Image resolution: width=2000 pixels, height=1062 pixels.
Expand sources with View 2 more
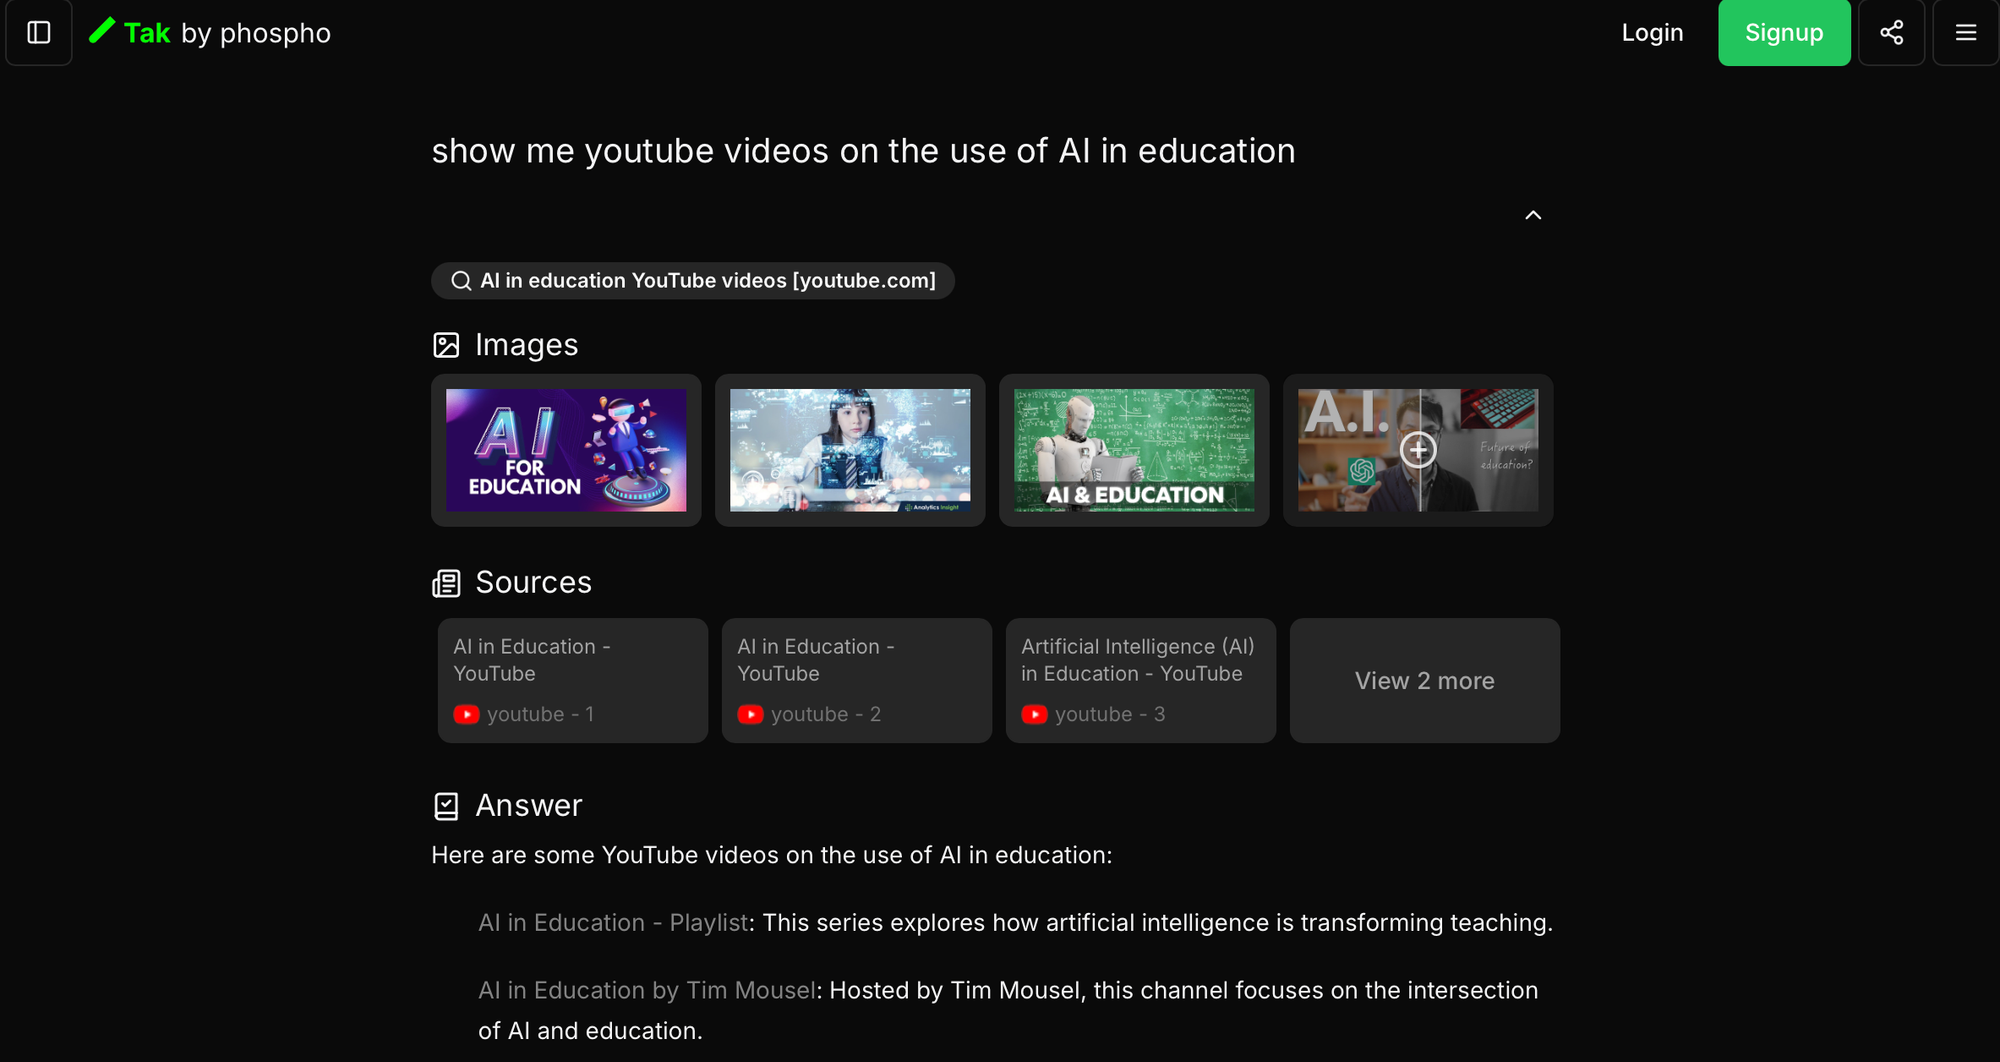(1425, 680)
